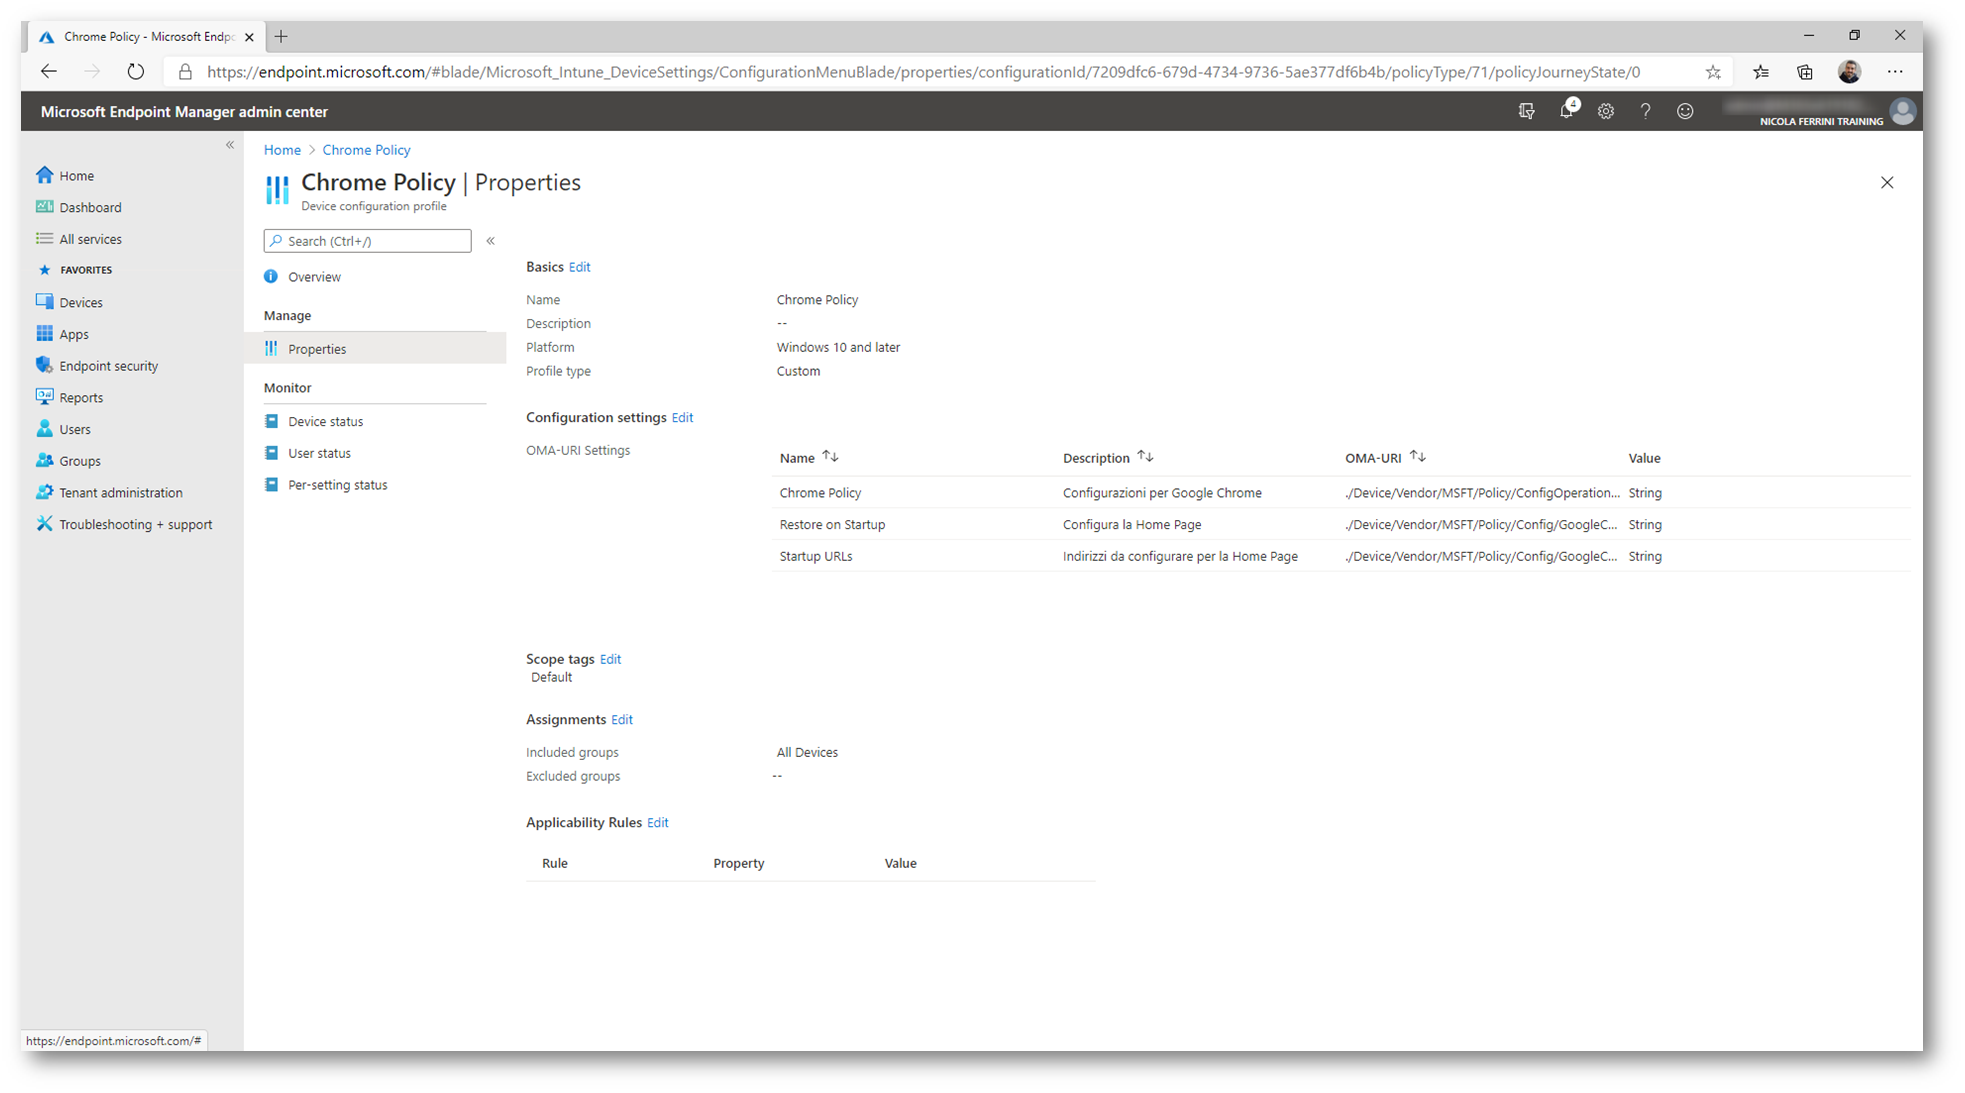This screenshot has width=1965, height=1093.
Task: Click 'Configurazioni per Google Chrome' description
Action: (1162, 493)
